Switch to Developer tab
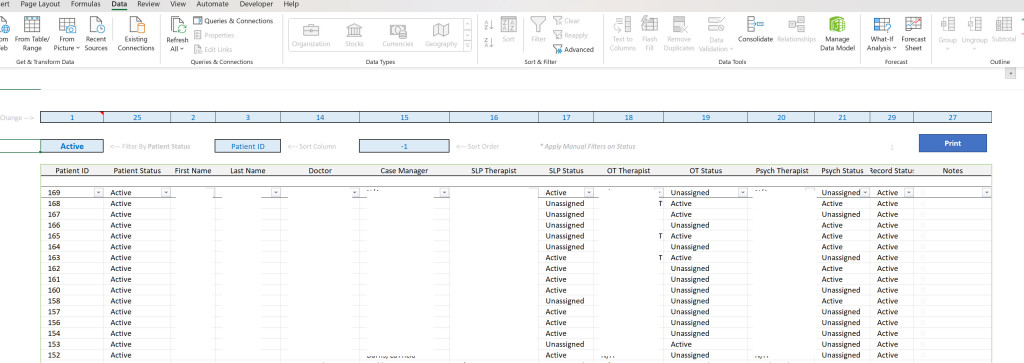The height and width of the screenshot is (363, 1024). [256, 4]
